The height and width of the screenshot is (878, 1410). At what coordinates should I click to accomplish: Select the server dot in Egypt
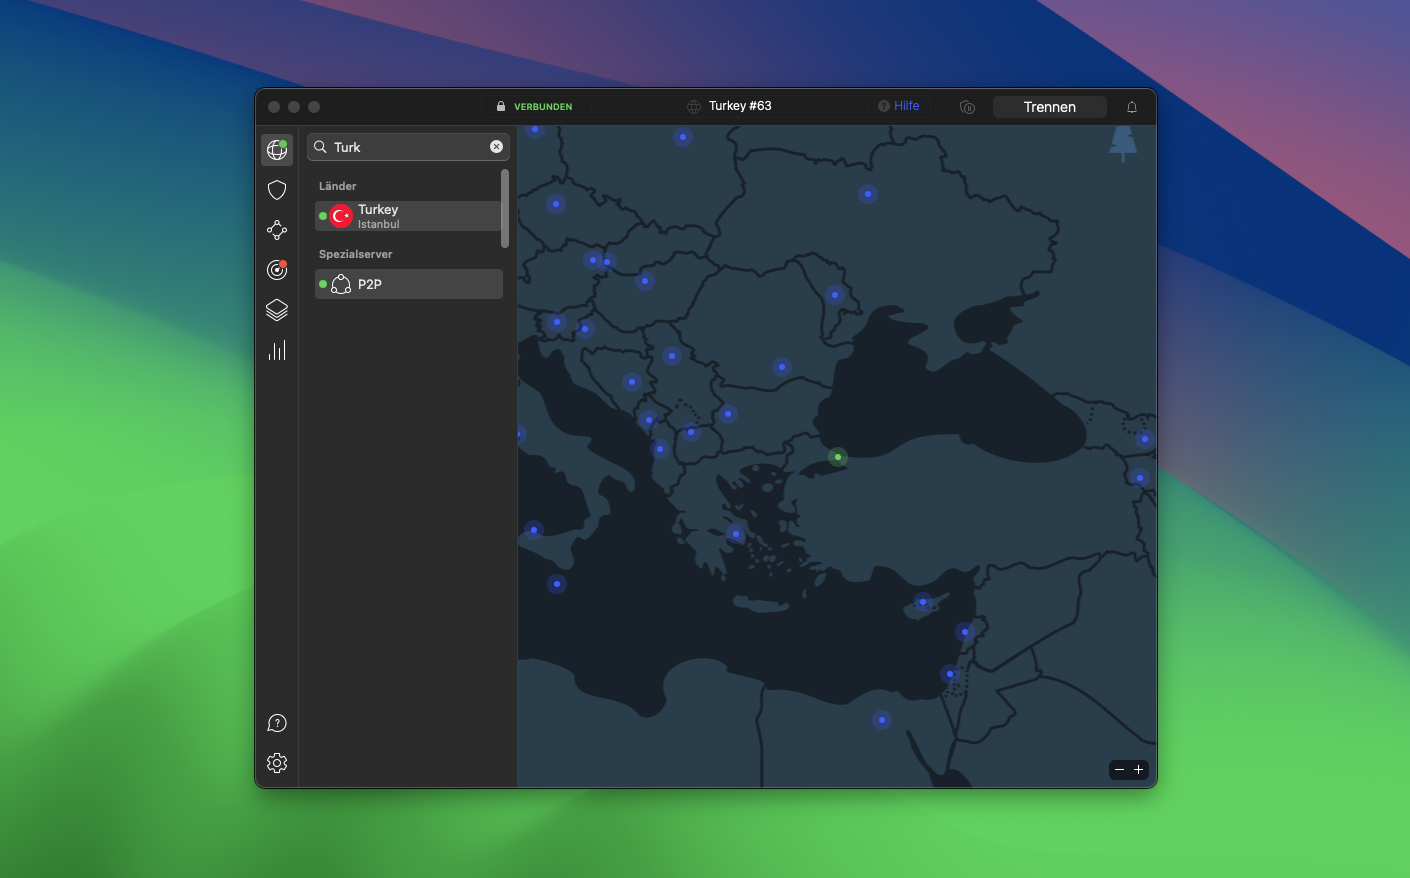pos(881,719)
